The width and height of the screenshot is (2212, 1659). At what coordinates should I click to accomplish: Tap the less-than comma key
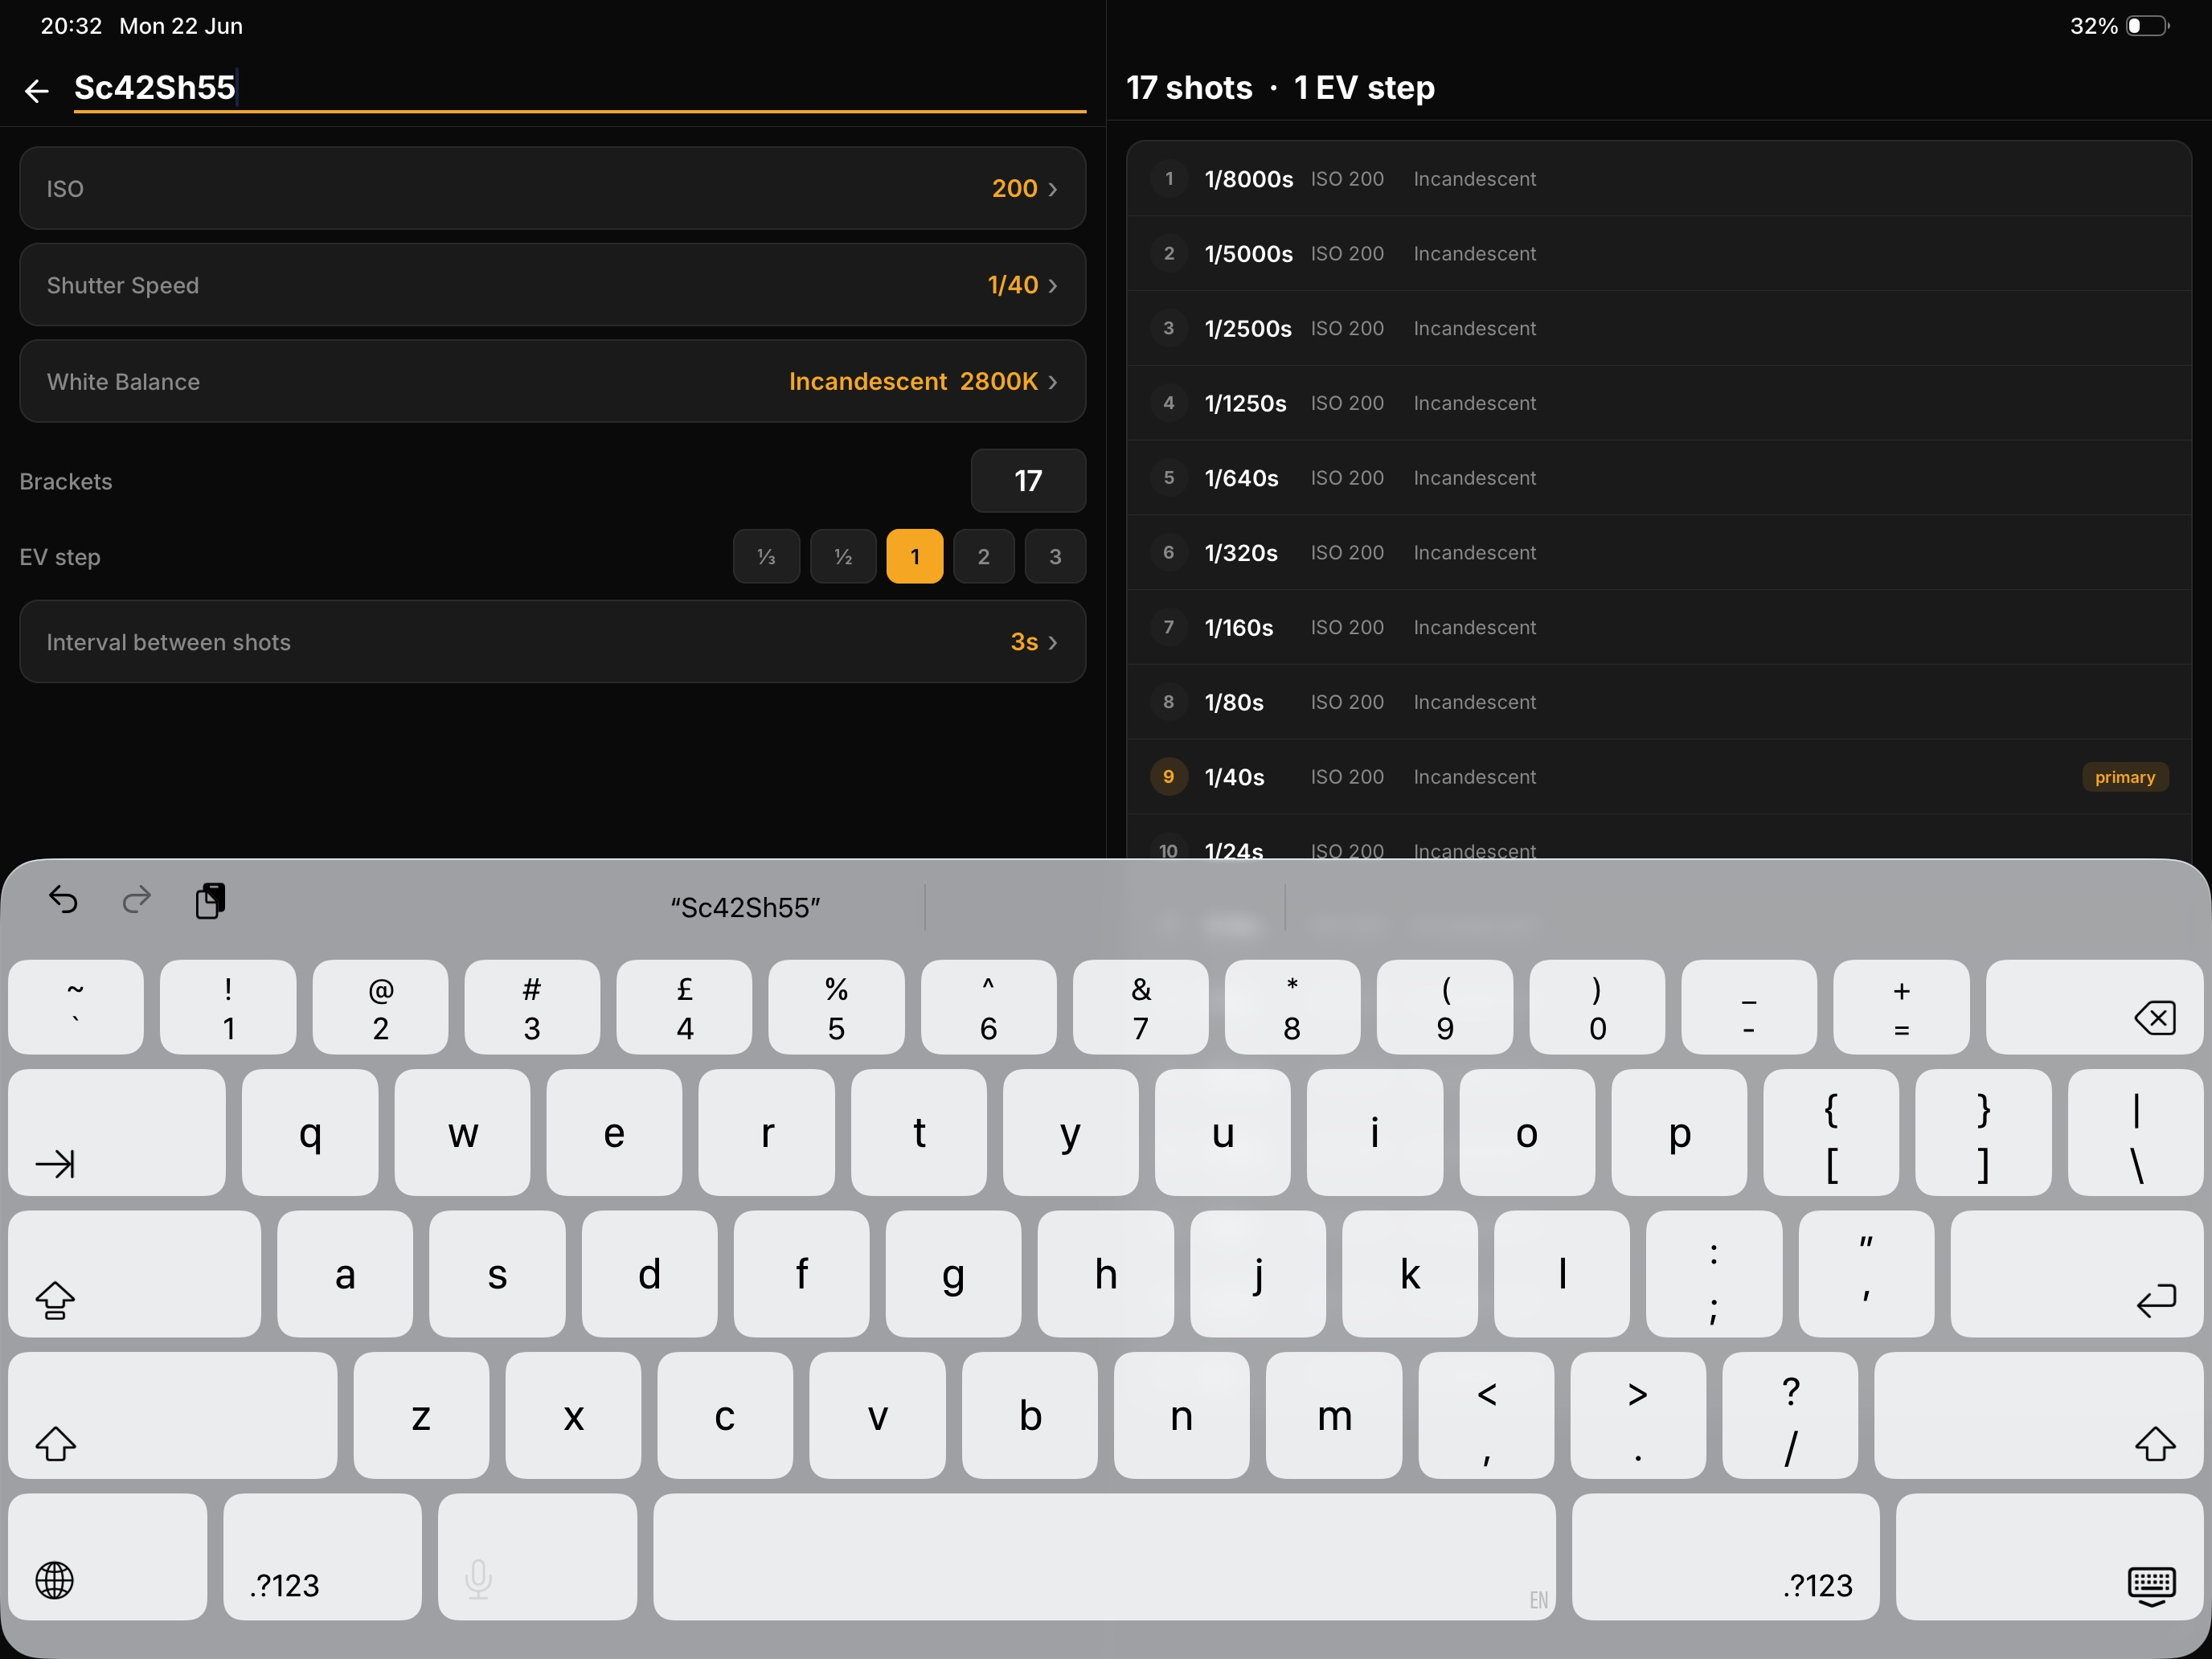point(1486,1415)
